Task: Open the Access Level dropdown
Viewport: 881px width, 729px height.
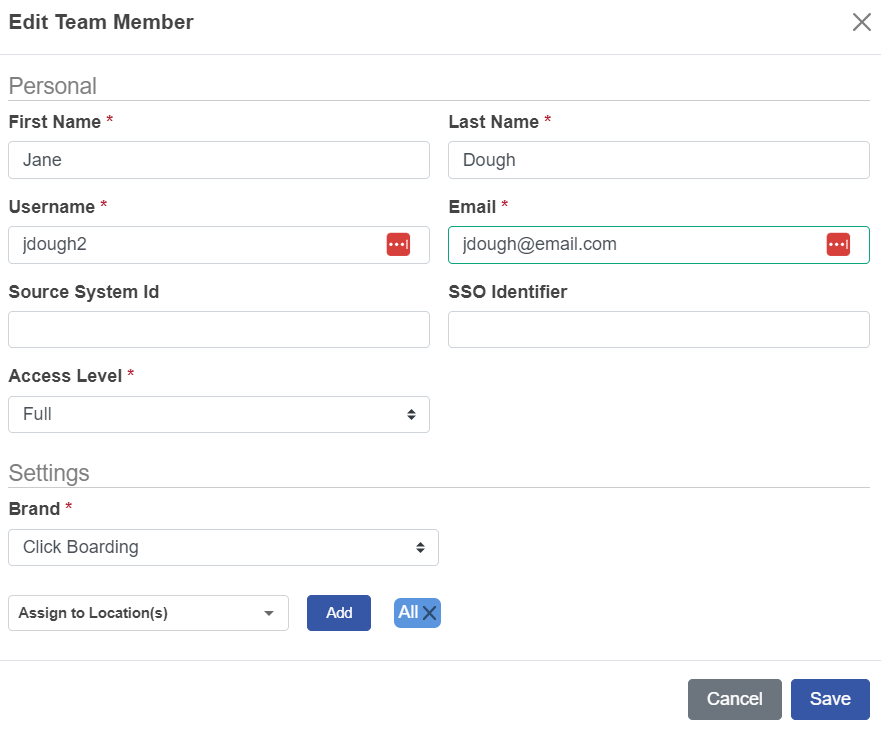Action: click(218, 414)
